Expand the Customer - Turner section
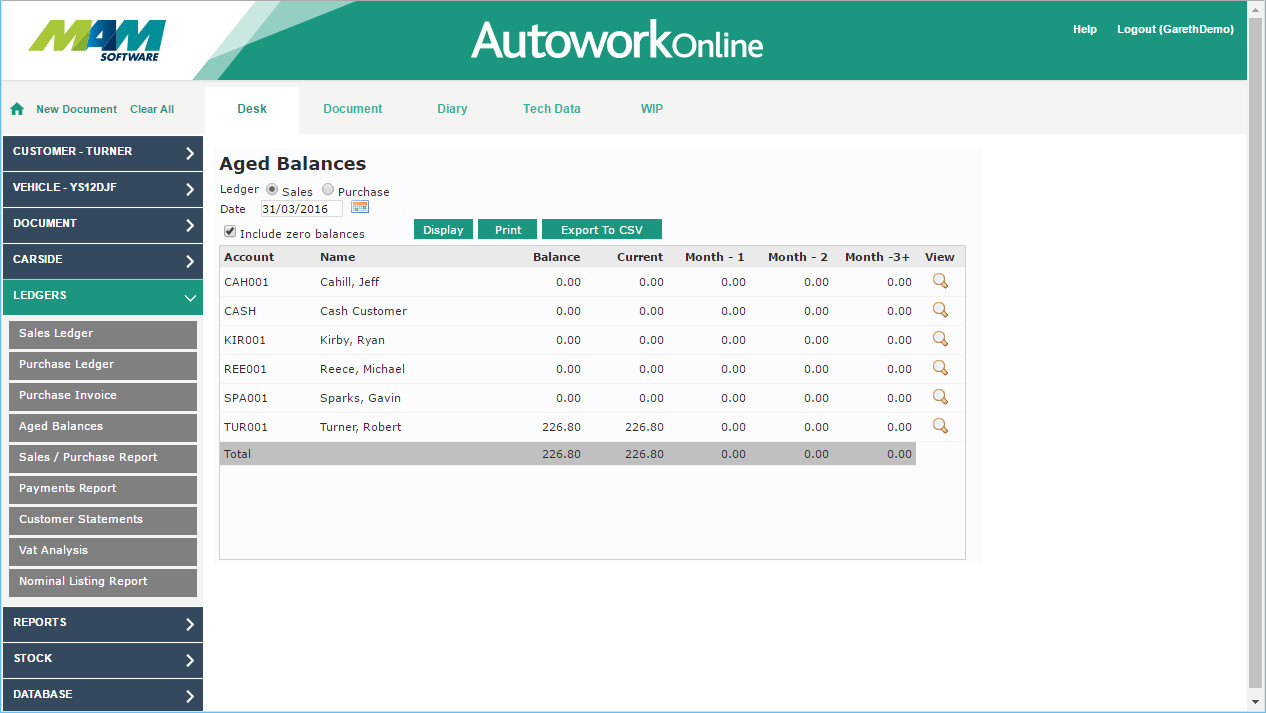 102,152
